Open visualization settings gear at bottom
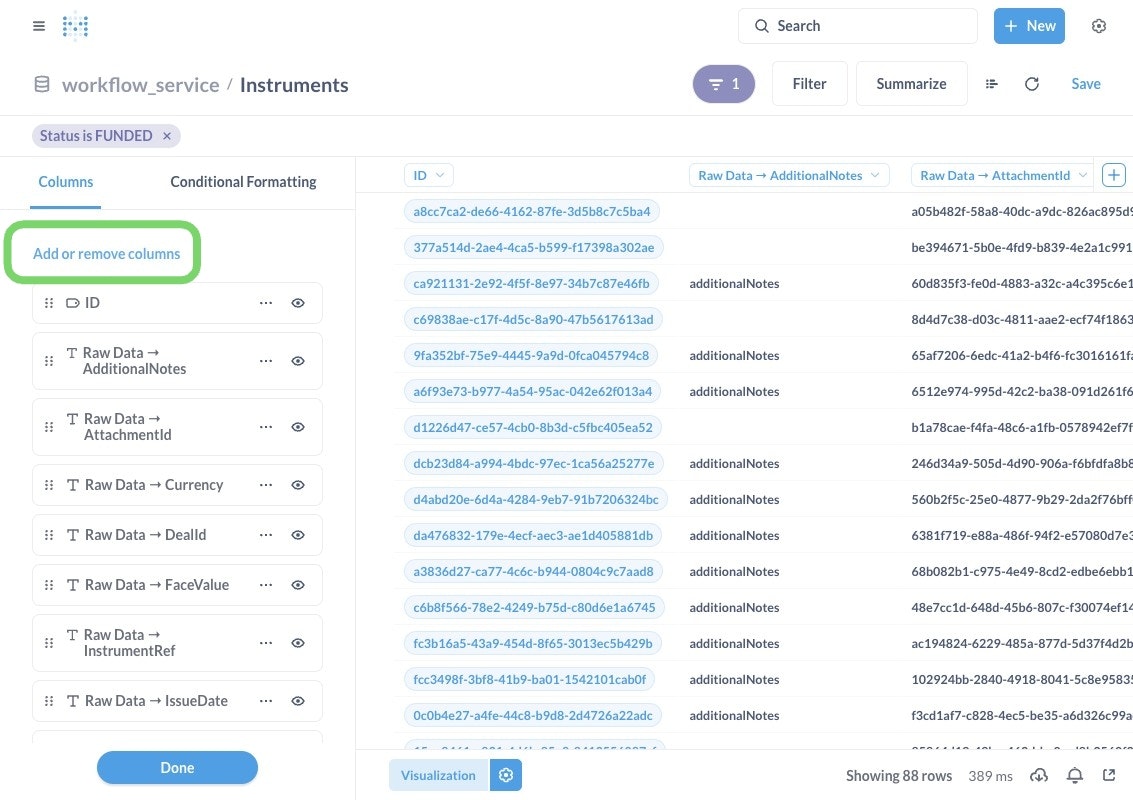Screen dimensions: 1133x800 (506, 775)
